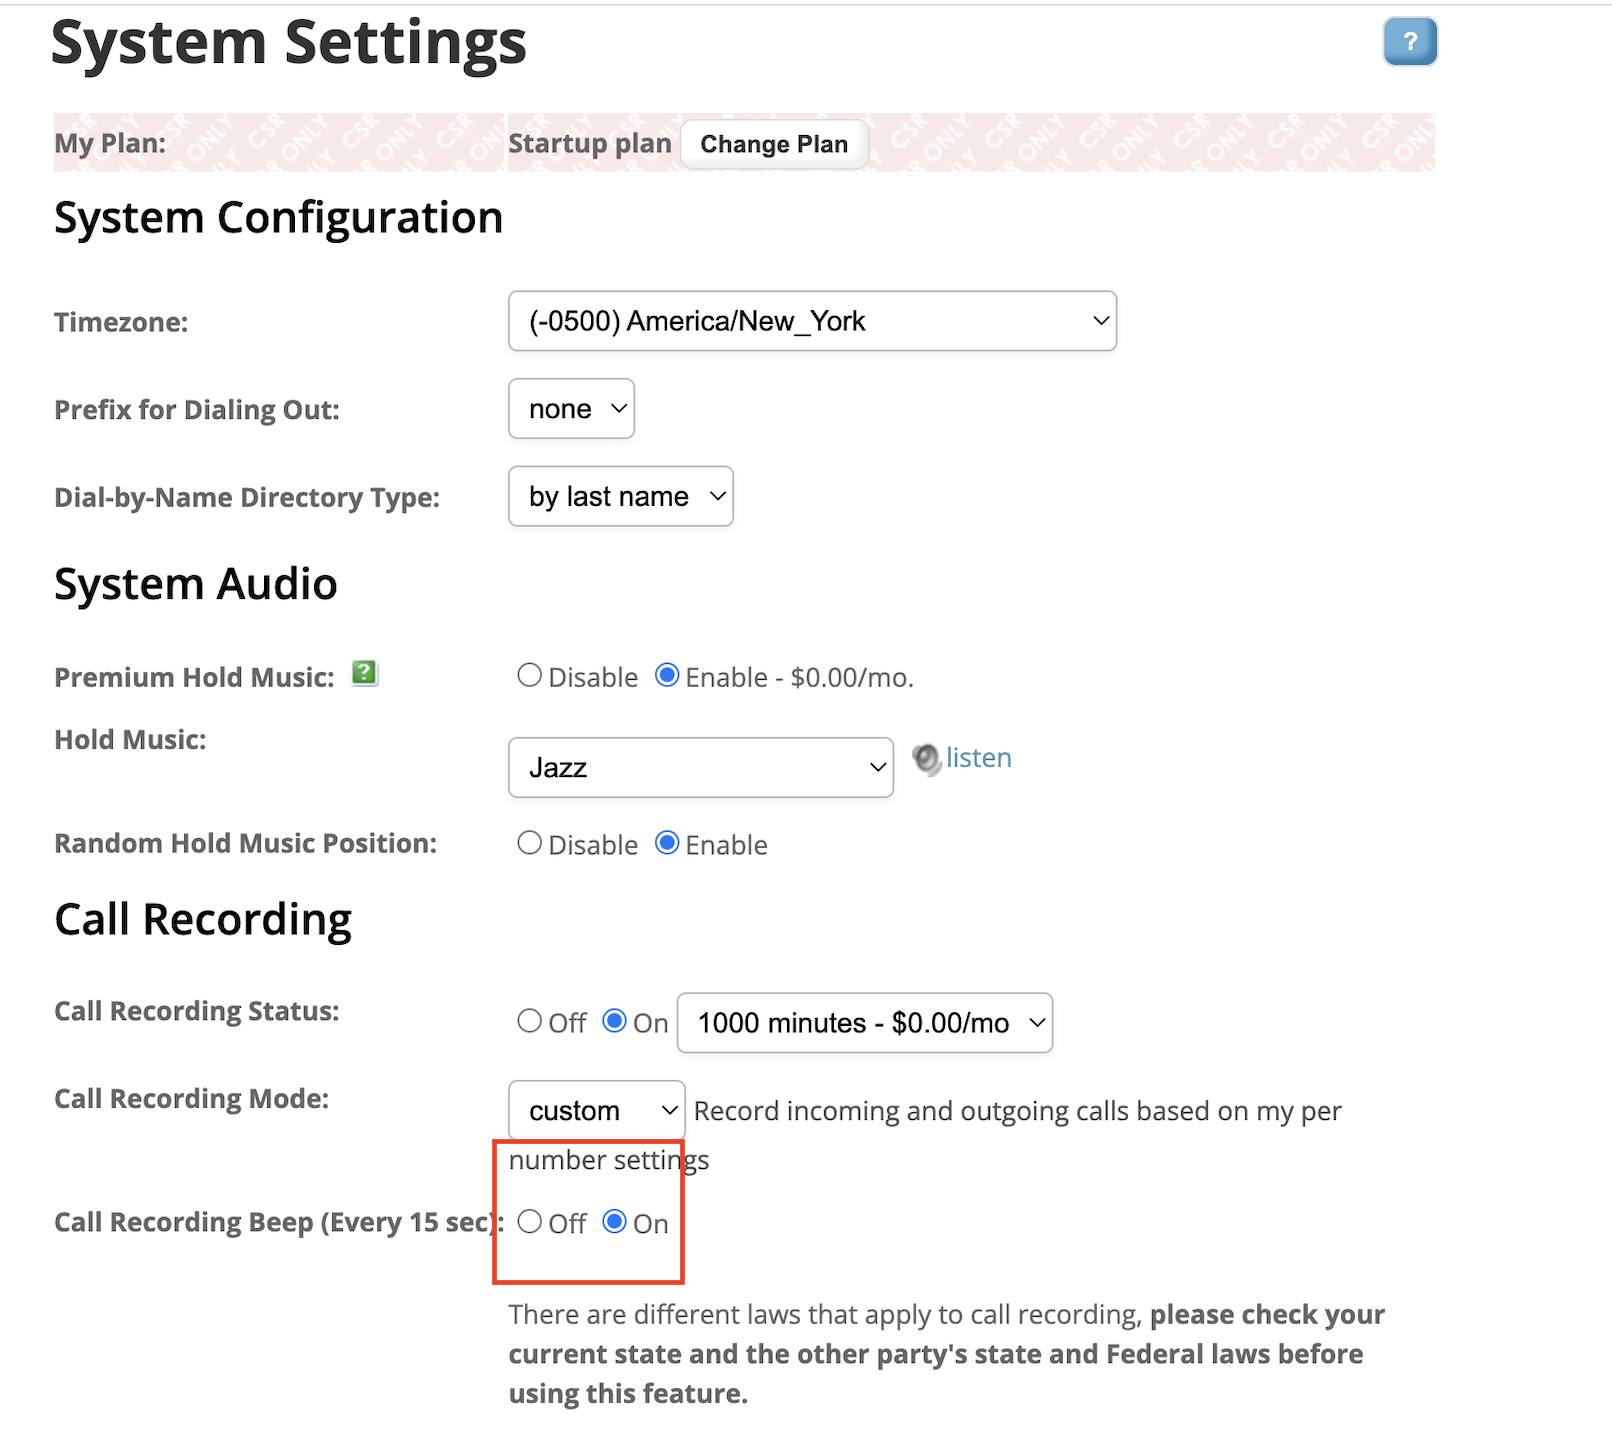The image size is (1612, 1430).
Task: Disable Random Hold Music Position
Action: point(529,842)
